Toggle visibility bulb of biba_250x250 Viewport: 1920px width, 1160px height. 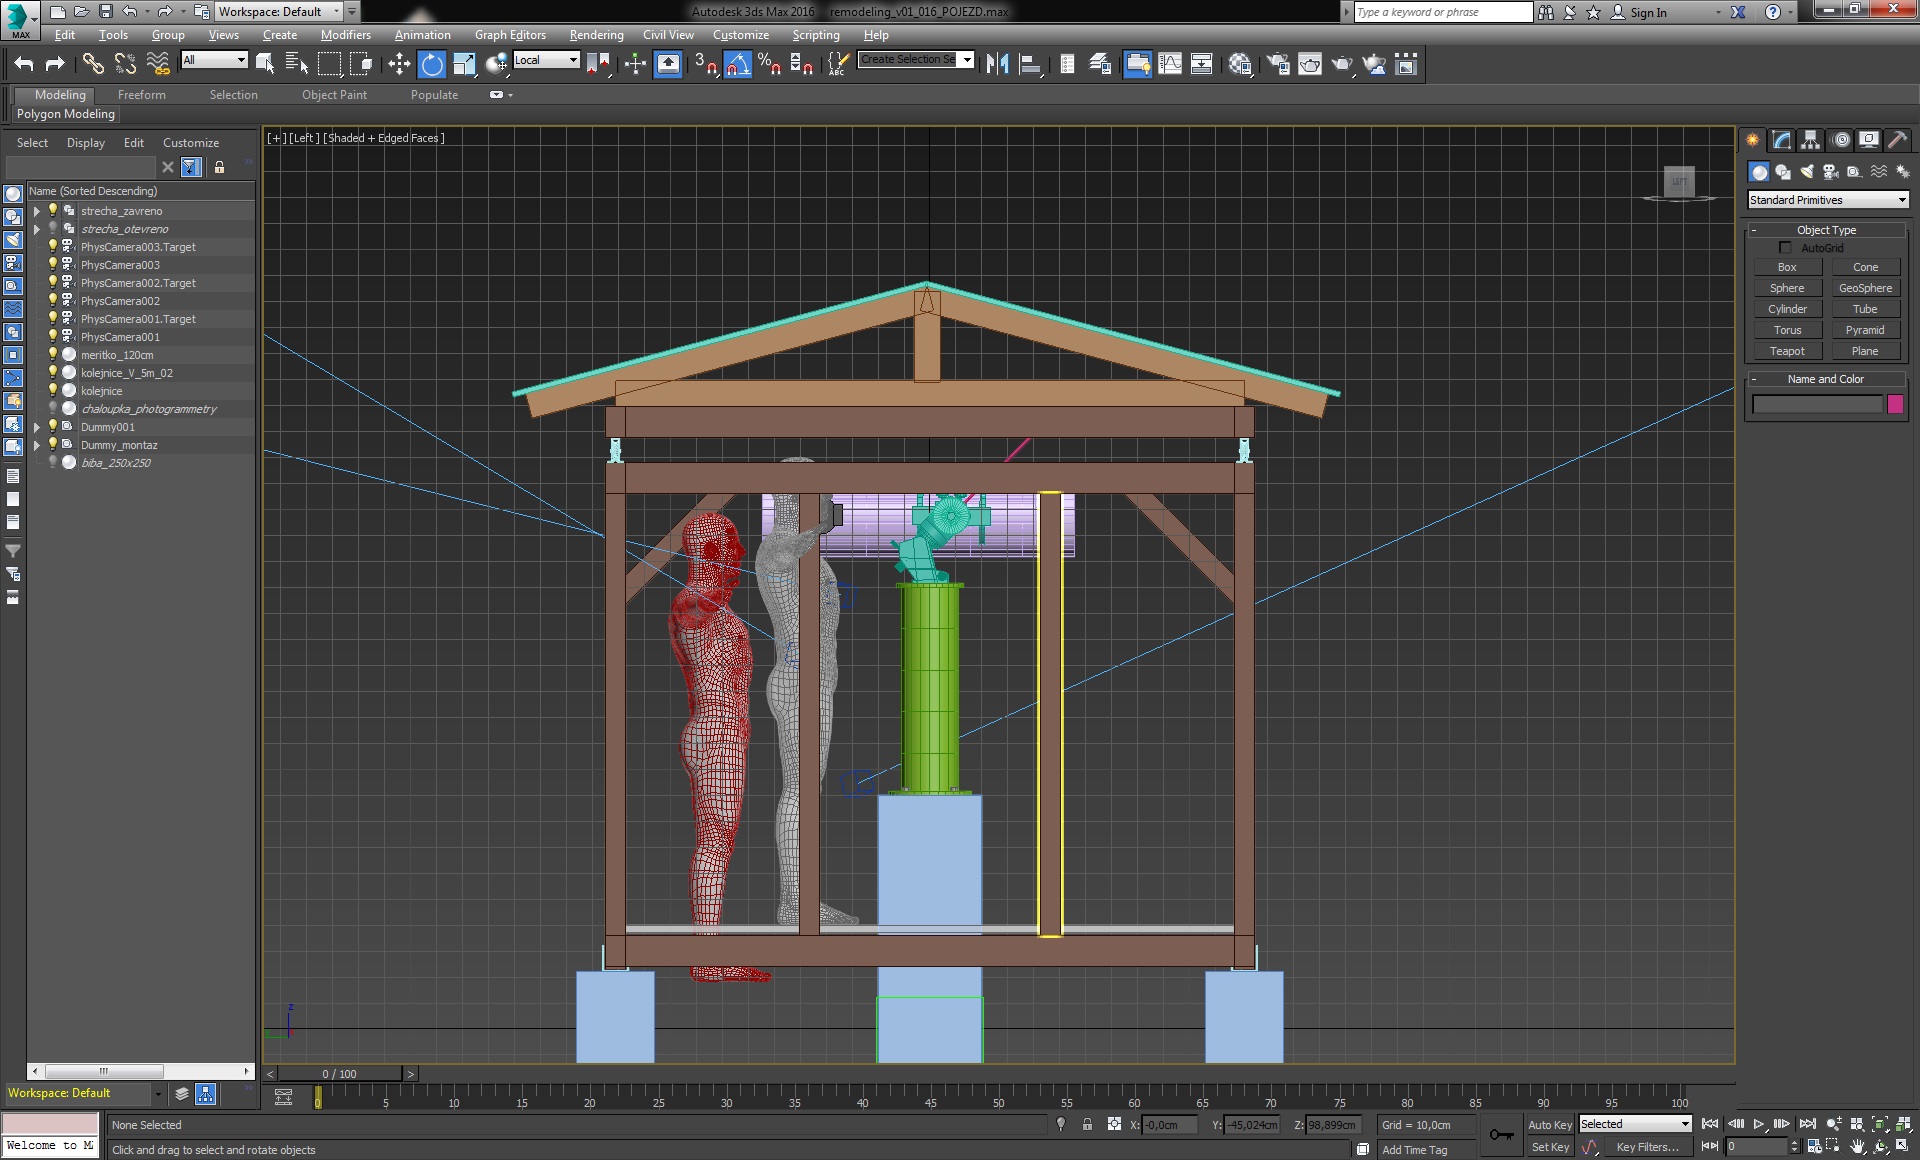(53, 462)
